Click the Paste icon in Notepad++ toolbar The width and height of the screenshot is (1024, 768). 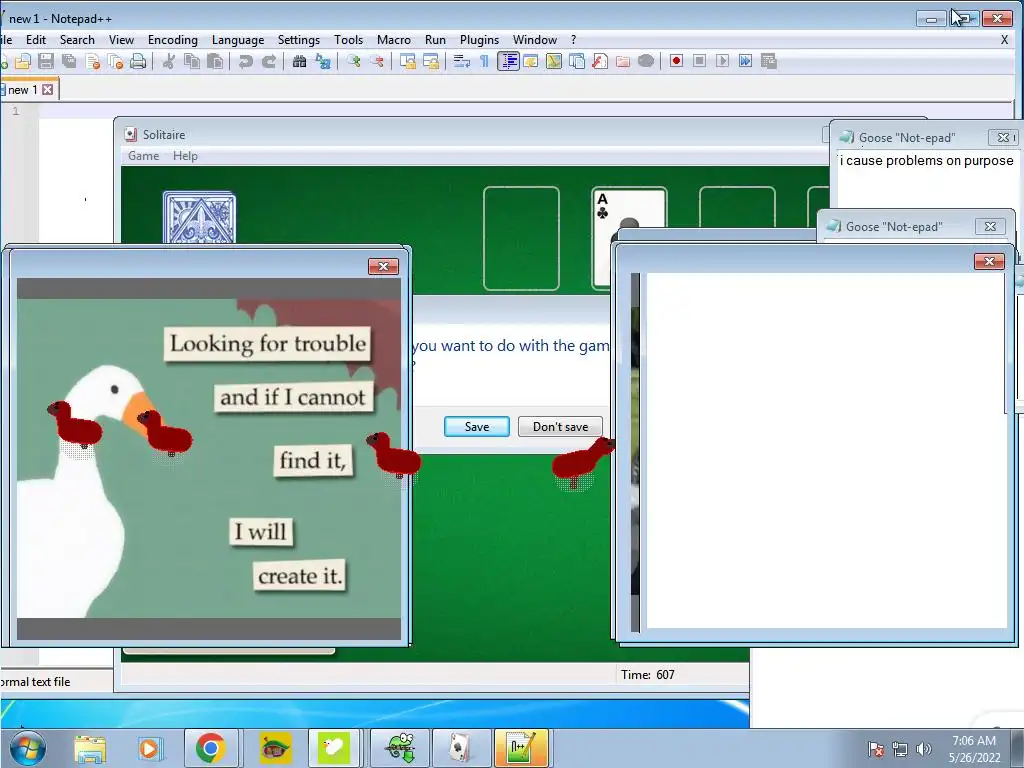coord(215,61)
